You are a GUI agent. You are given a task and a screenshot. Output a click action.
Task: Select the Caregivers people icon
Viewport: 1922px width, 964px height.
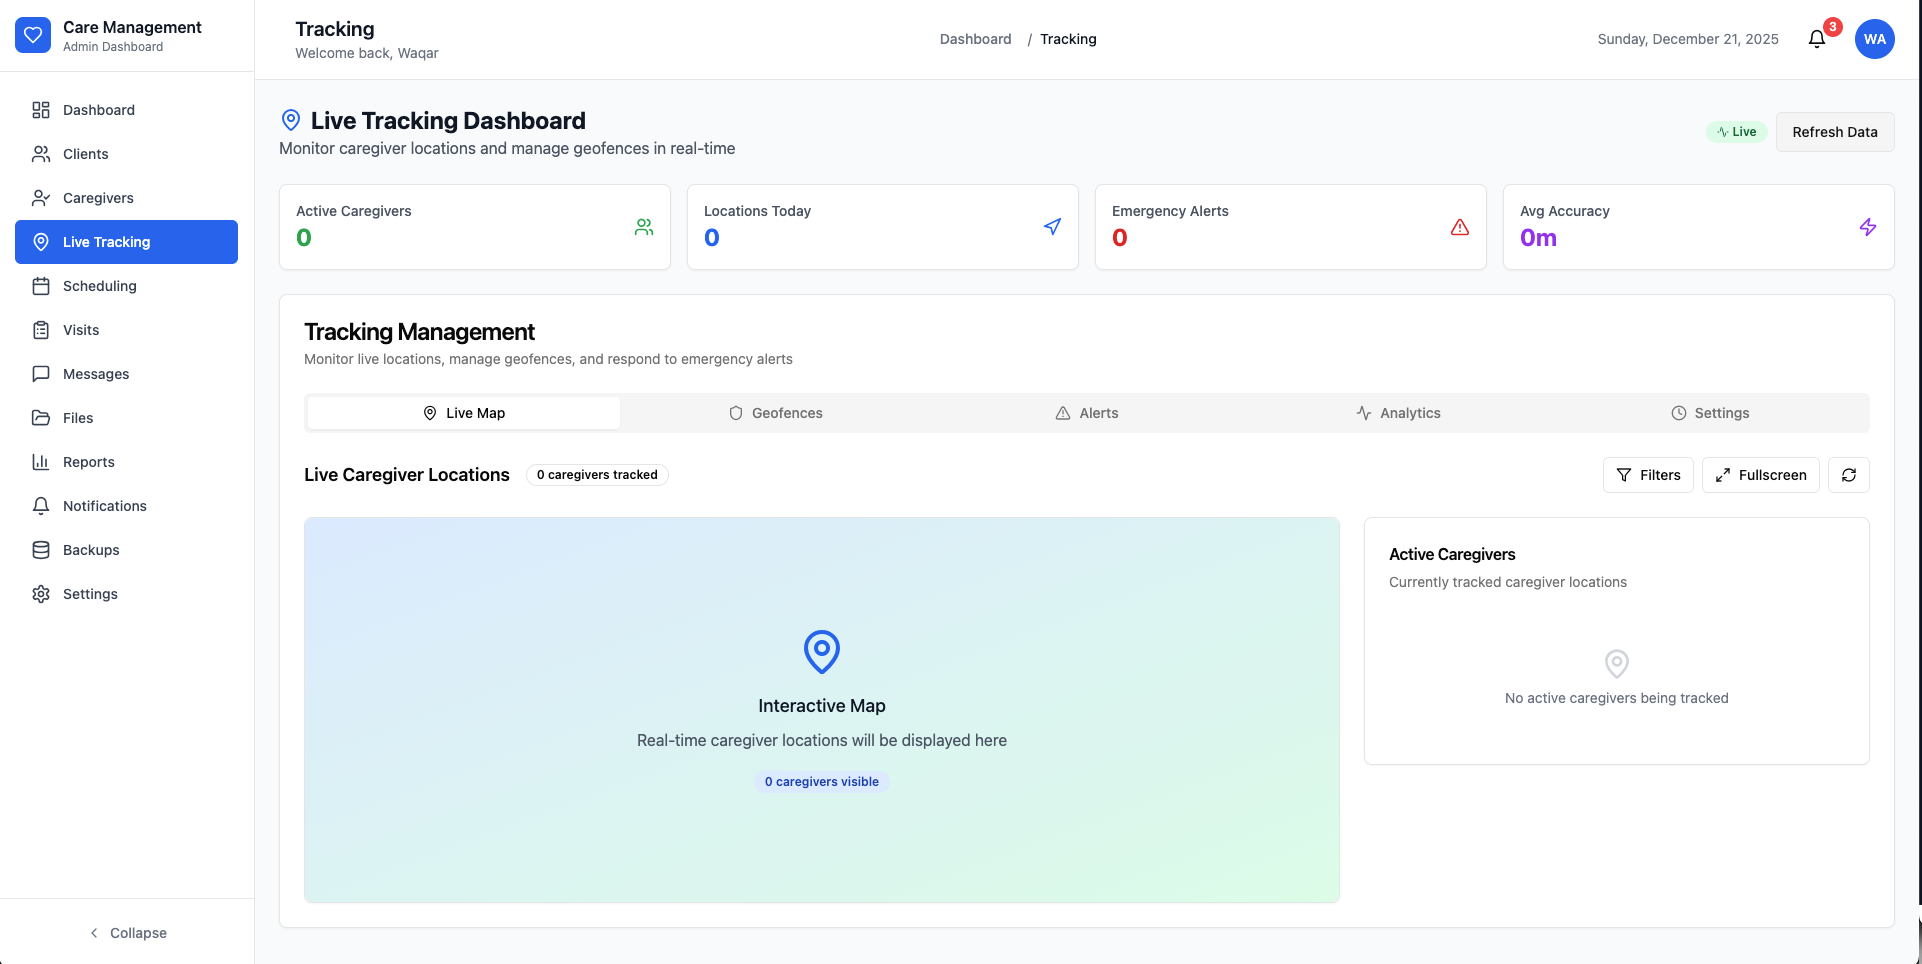40,197
